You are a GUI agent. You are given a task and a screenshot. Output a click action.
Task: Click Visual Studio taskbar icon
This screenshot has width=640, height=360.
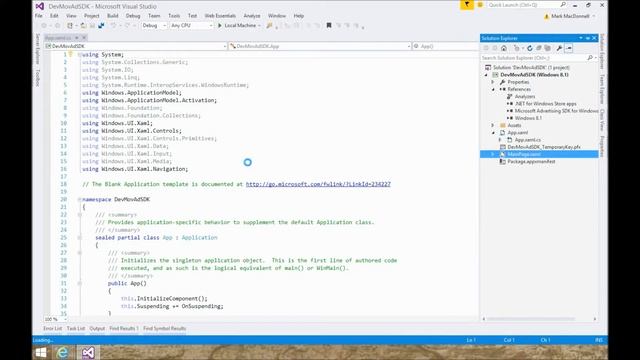click(x=88, y=353)
